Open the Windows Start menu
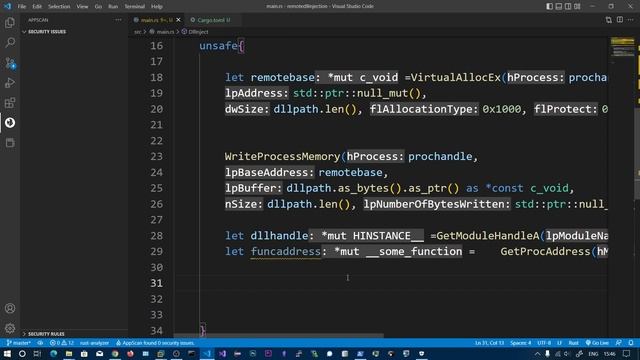 pyautogui.click(x=7, y=353)
